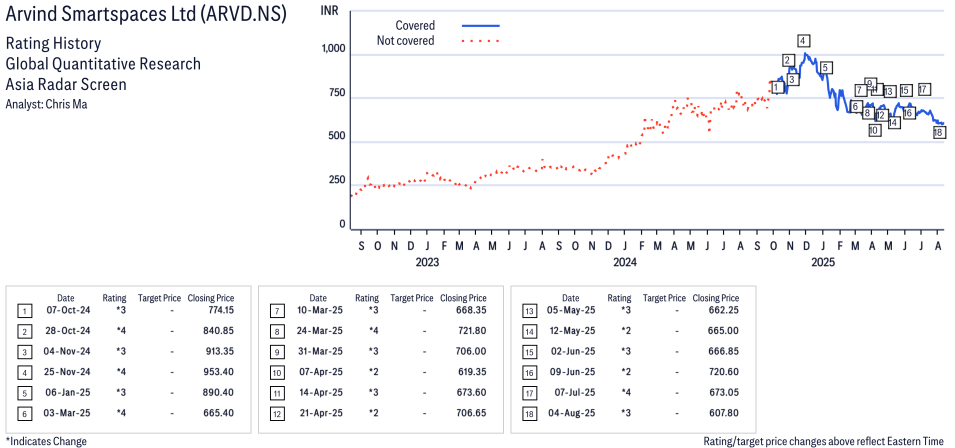Select chart marker 12 on the graph
The height and width of the screenshot is (448, 955).
click(x=883, y=115)
